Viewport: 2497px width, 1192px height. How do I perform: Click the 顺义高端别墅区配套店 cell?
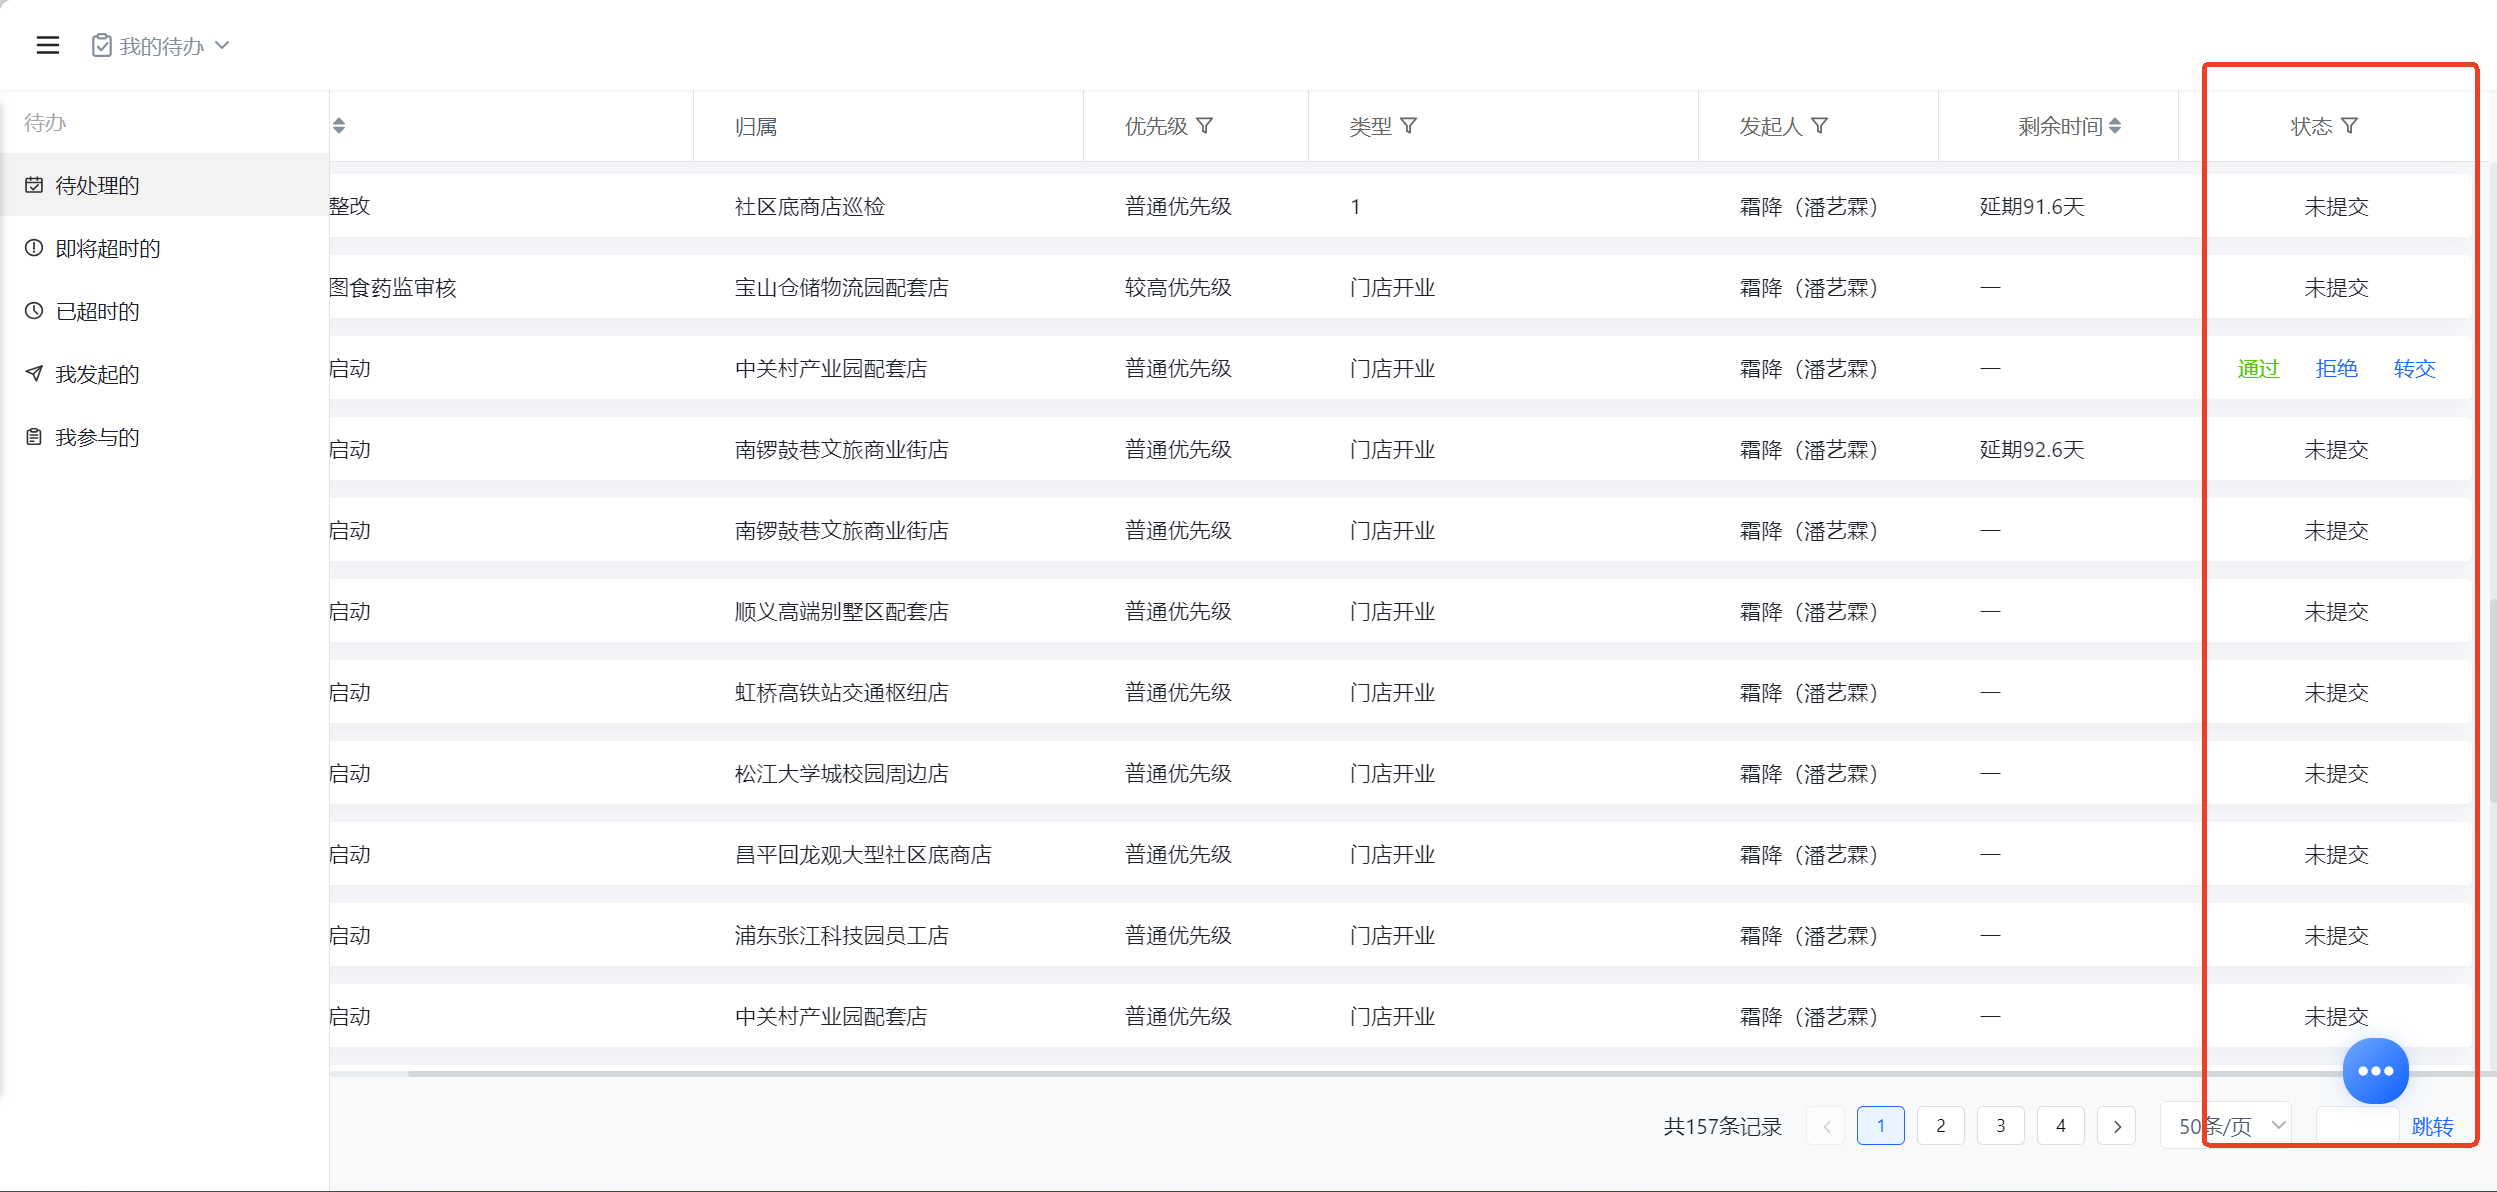[842, 612]
